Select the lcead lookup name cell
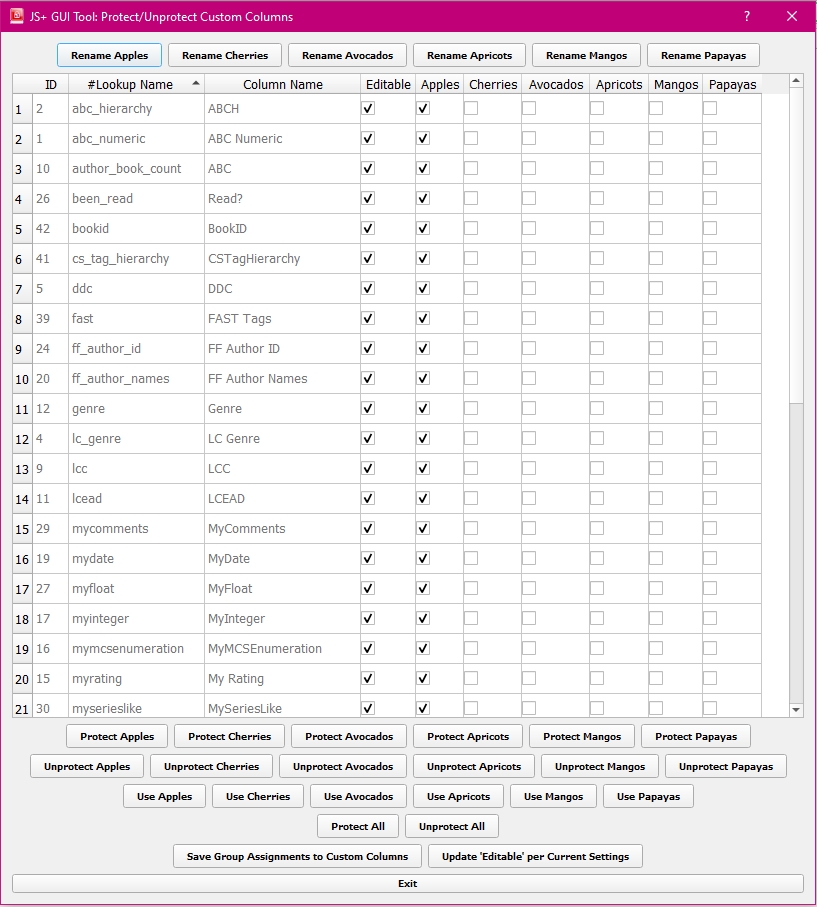 pos(137,499)
